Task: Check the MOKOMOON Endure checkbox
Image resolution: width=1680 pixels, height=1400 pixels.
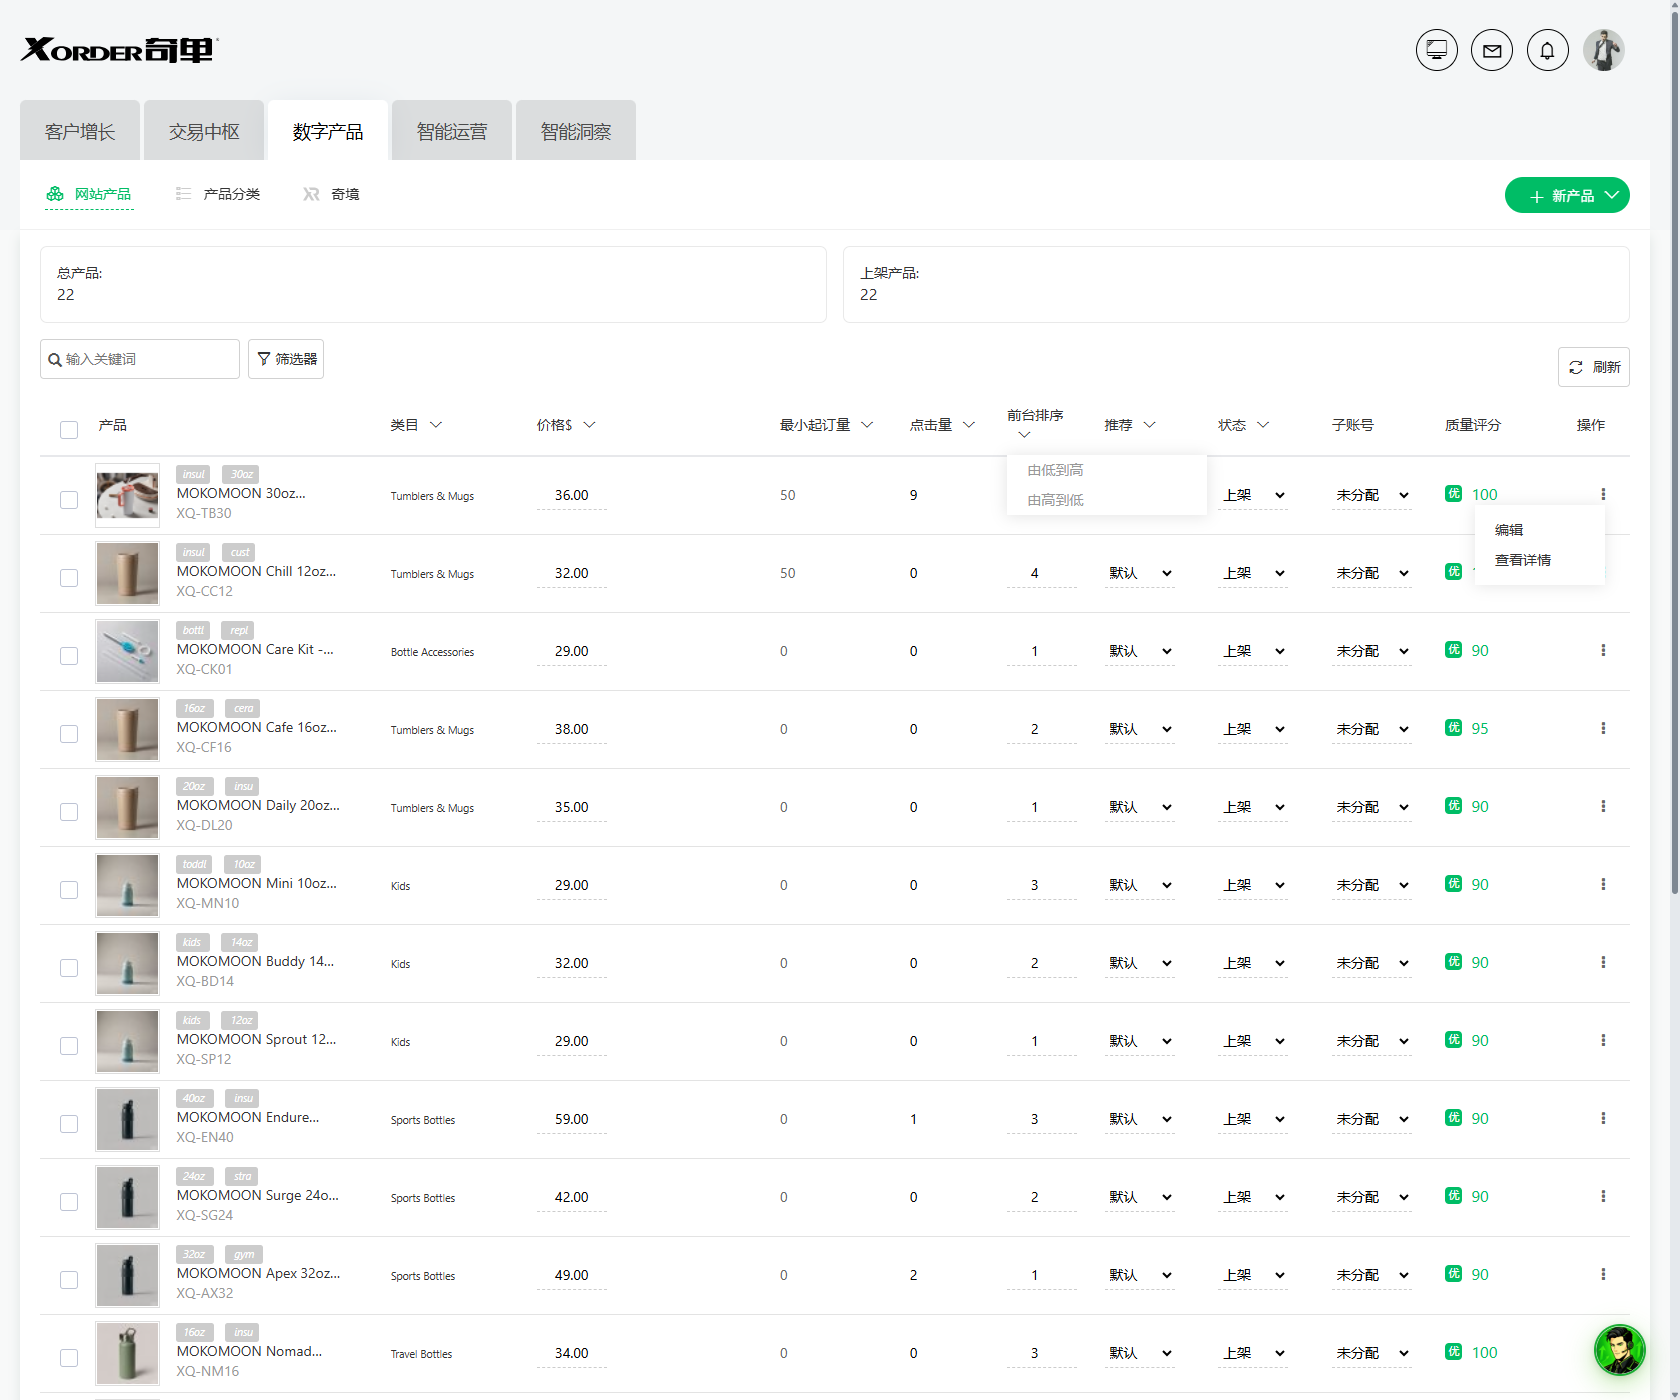Action: 69,1124
